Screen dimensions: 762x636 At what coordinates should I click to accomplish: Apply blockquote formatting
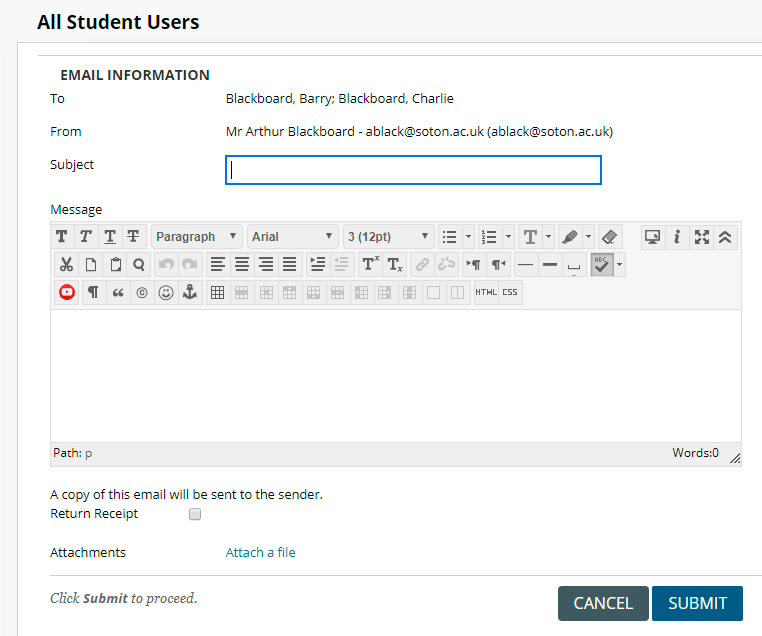coord(118,292)
